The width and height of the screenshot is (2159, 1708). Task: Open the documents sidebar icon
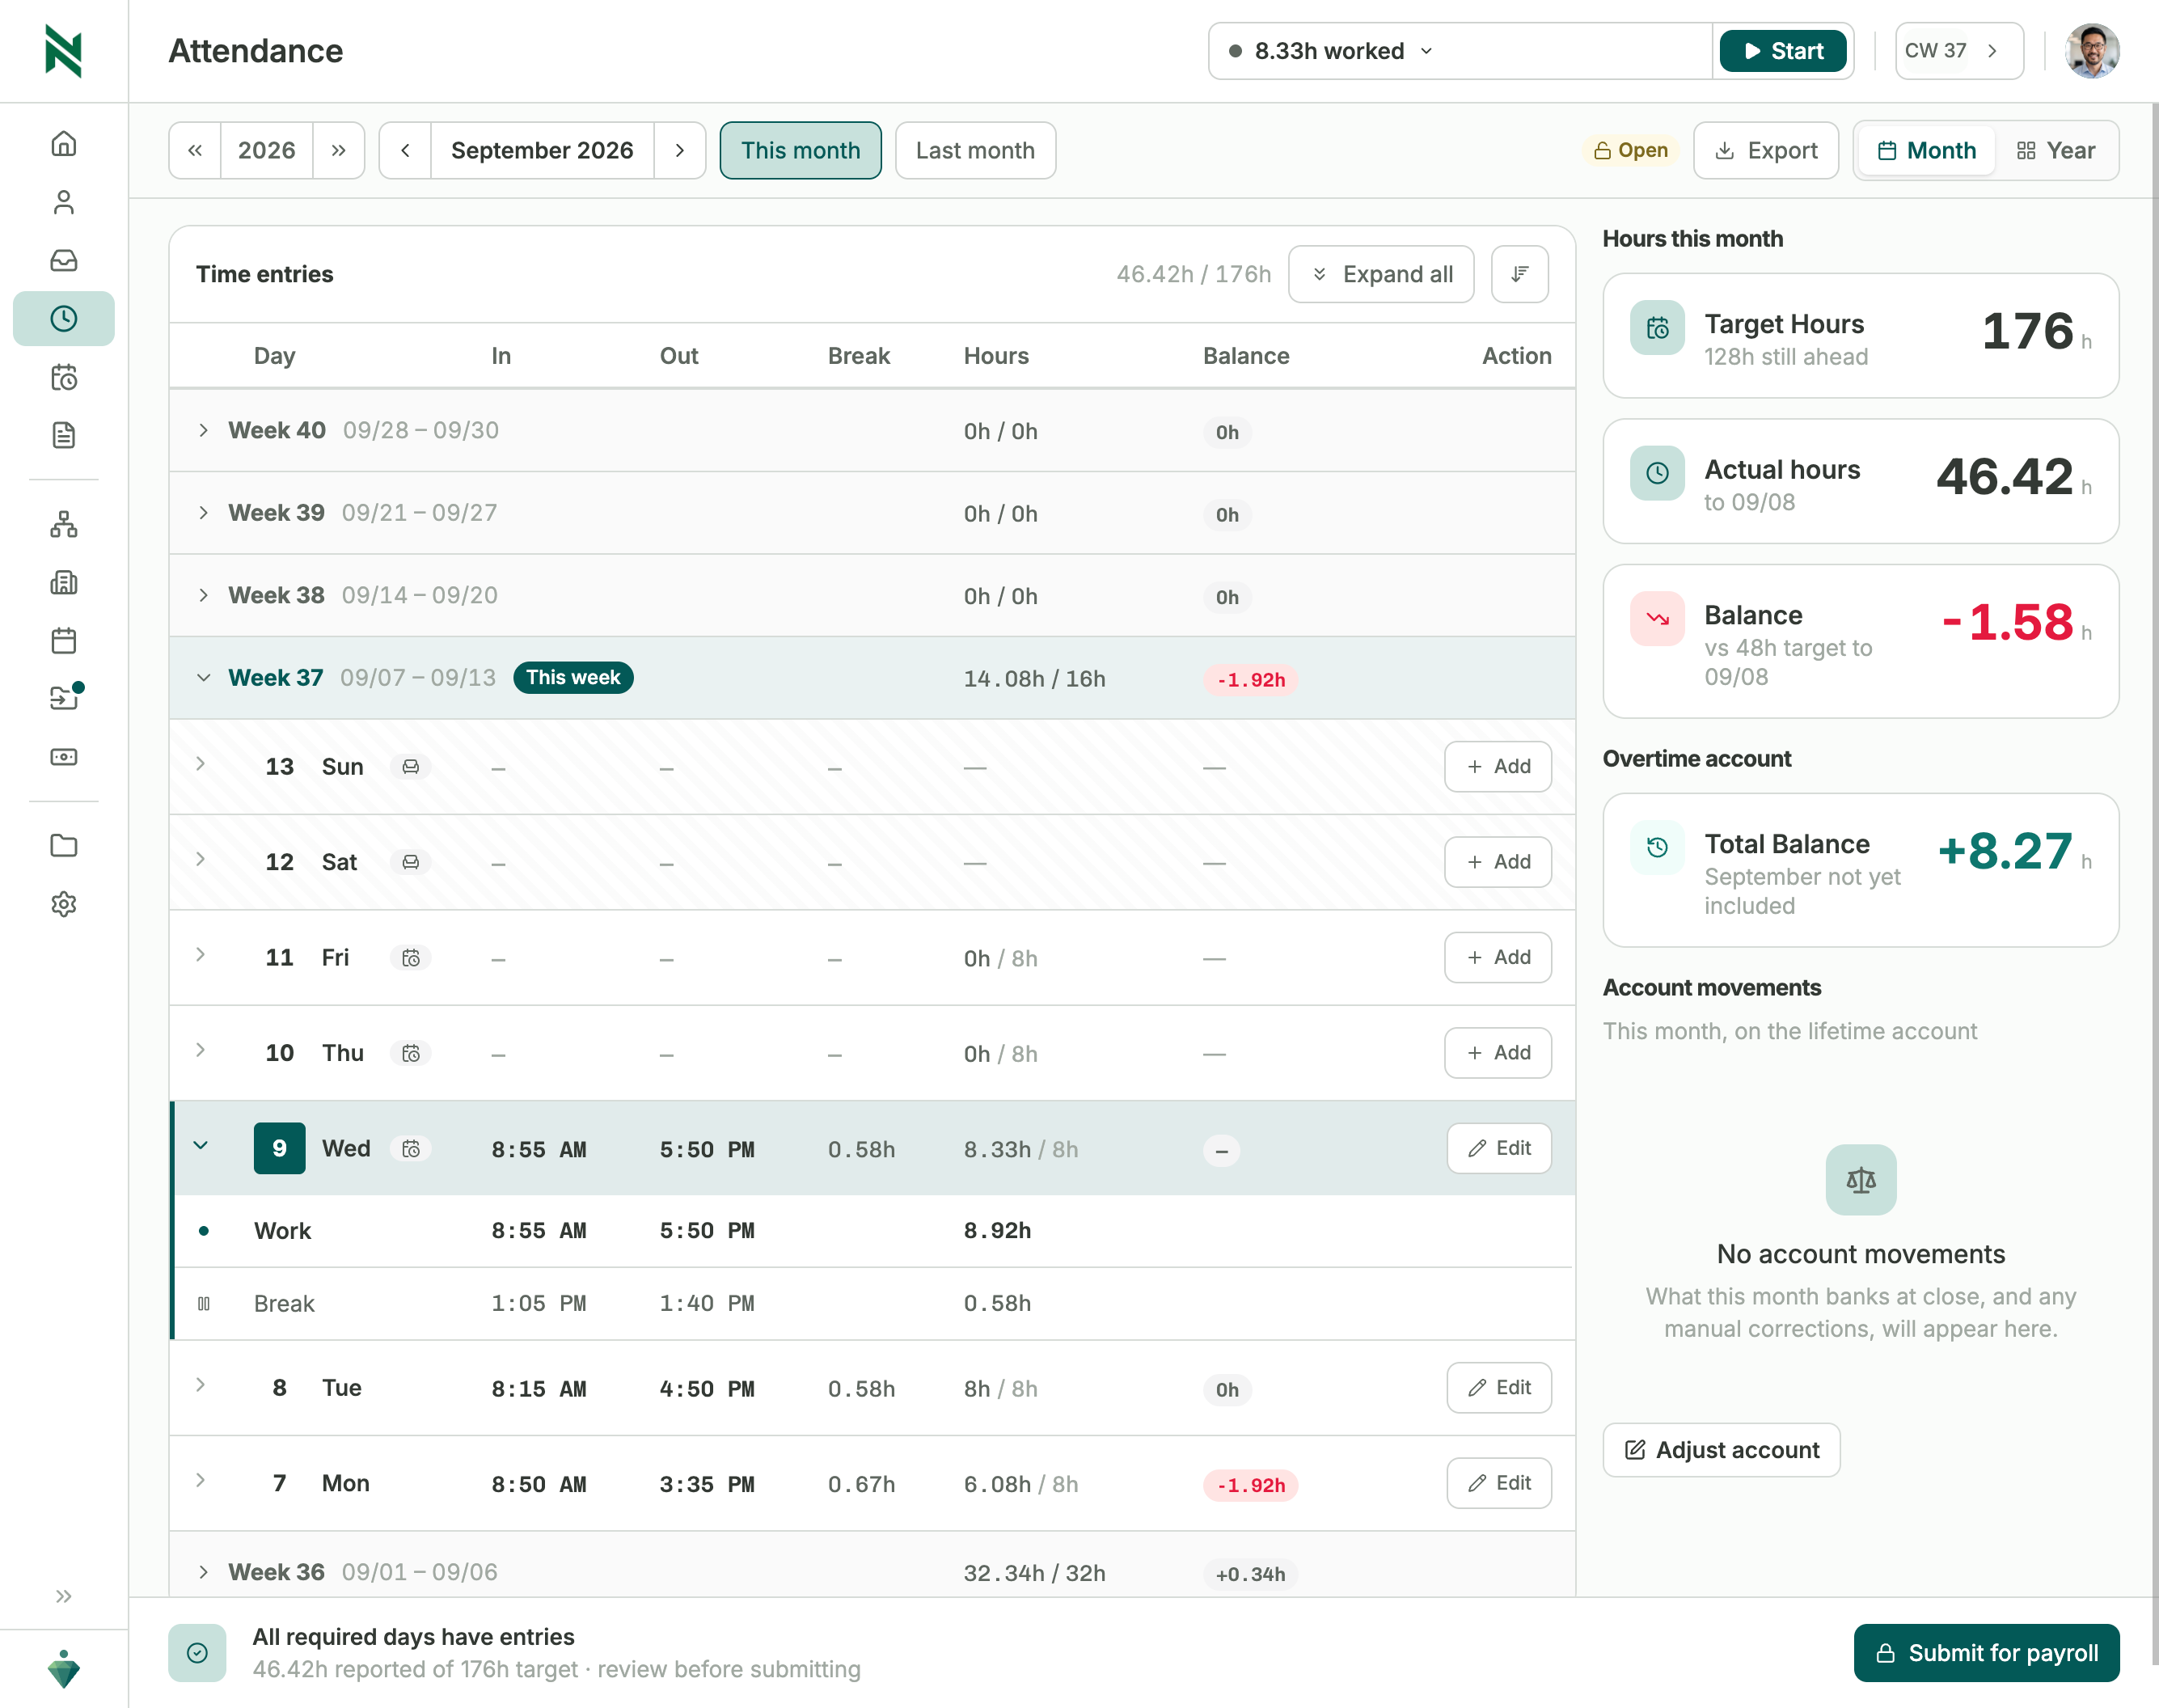64,435
